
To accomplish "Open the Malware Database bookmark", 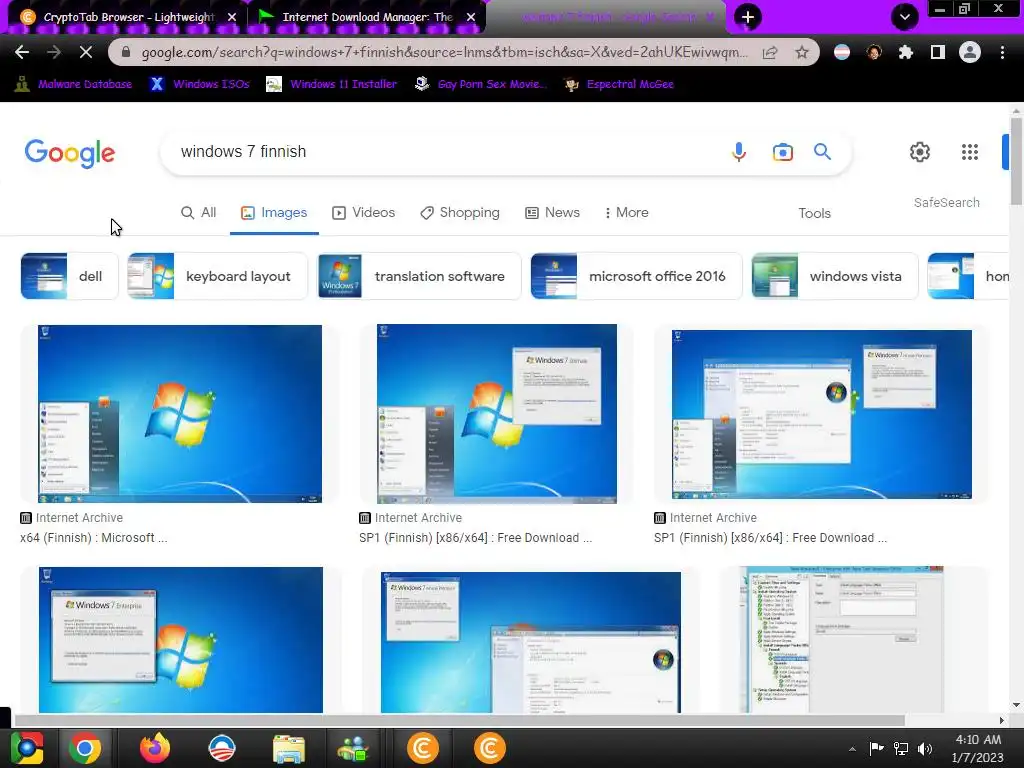I will [73, 84].
